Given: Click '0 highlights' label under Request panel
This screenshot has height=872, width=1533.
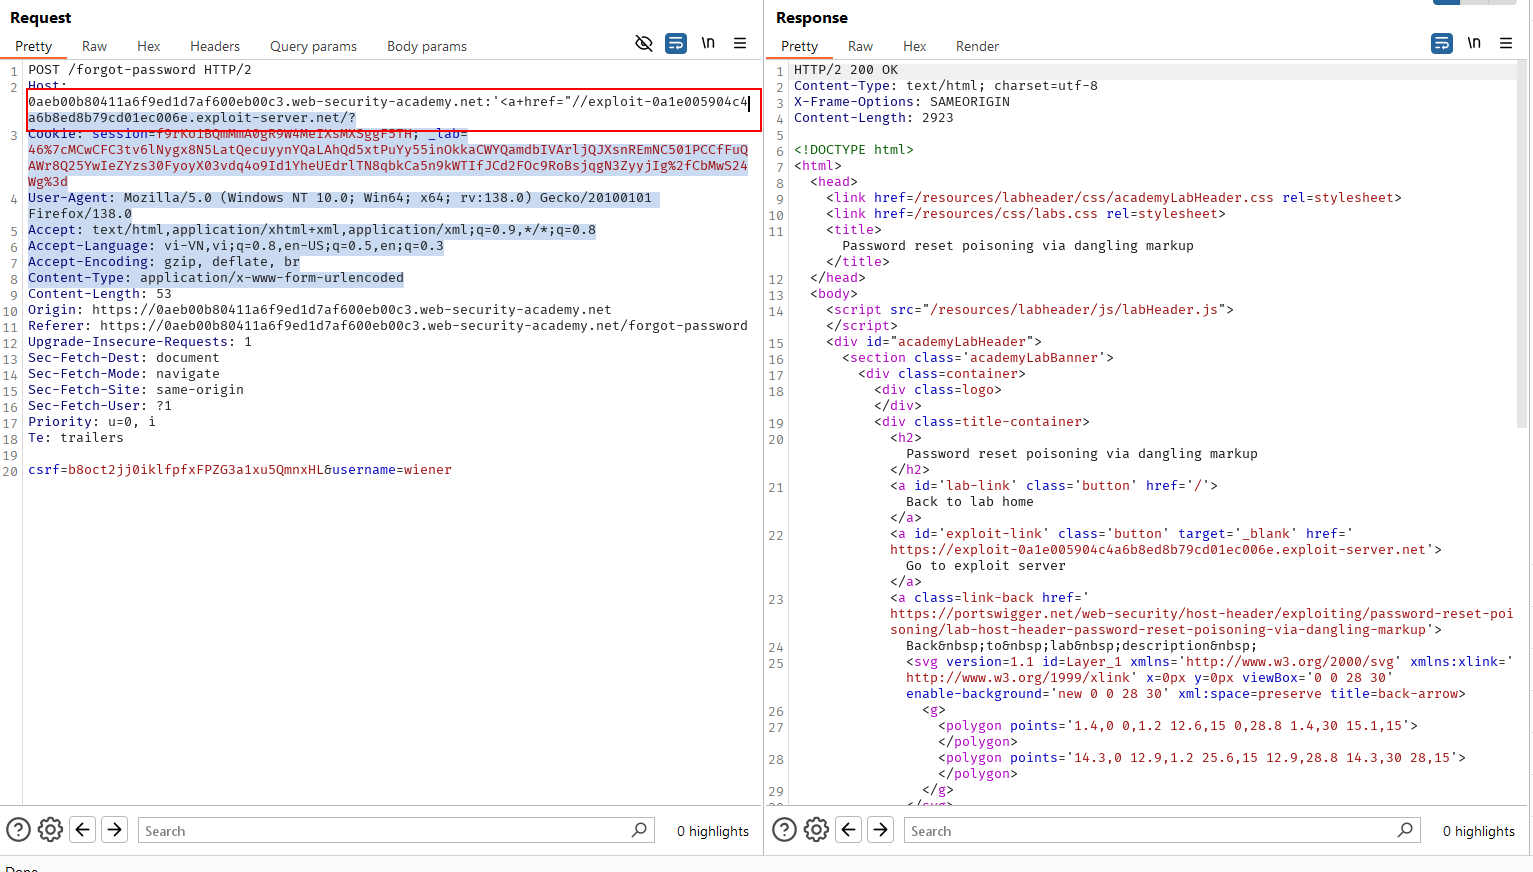Looking at the screenshot, I should [x=713, y=831].
